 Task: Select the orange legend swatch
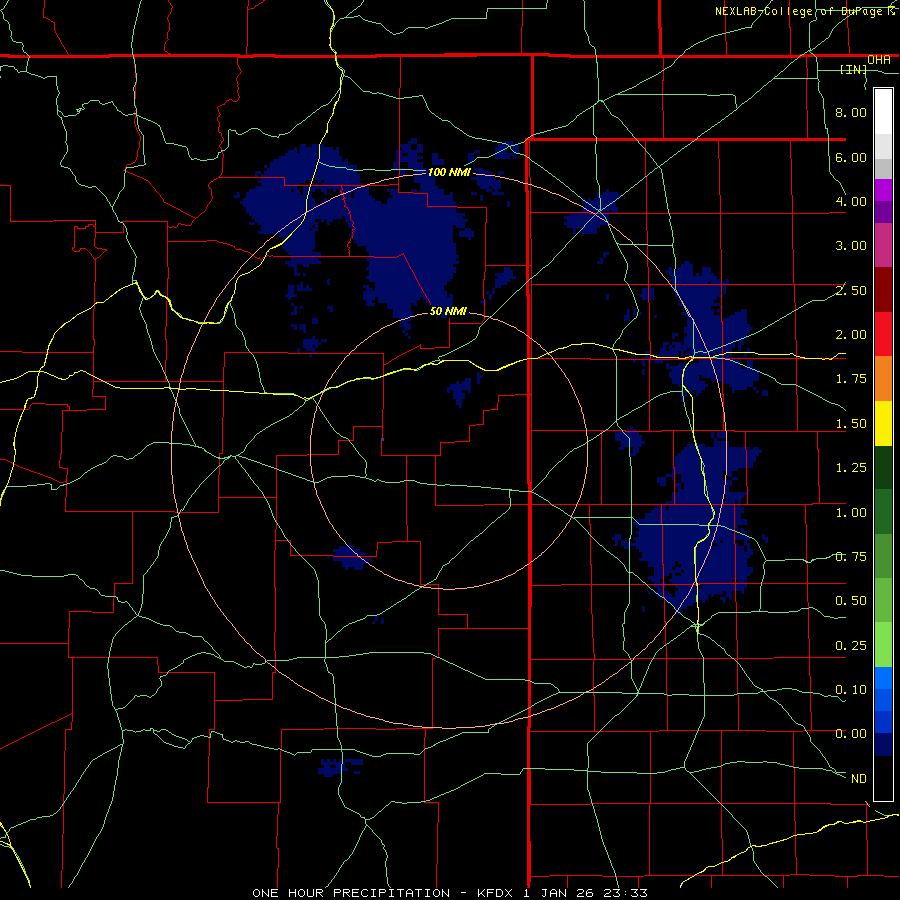point(883,379)
